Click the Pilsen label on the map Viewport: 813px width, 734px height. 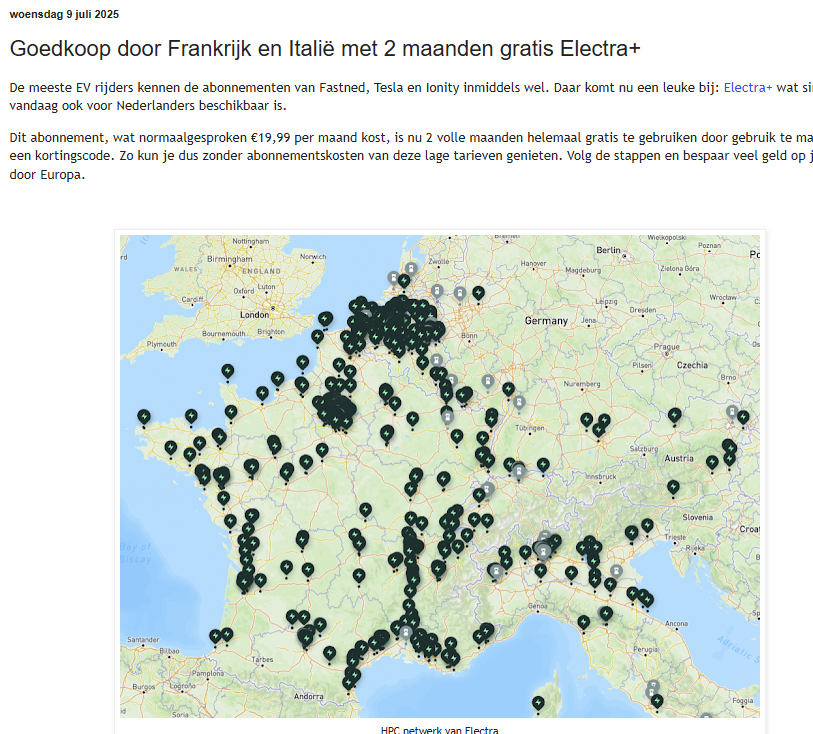642,365
